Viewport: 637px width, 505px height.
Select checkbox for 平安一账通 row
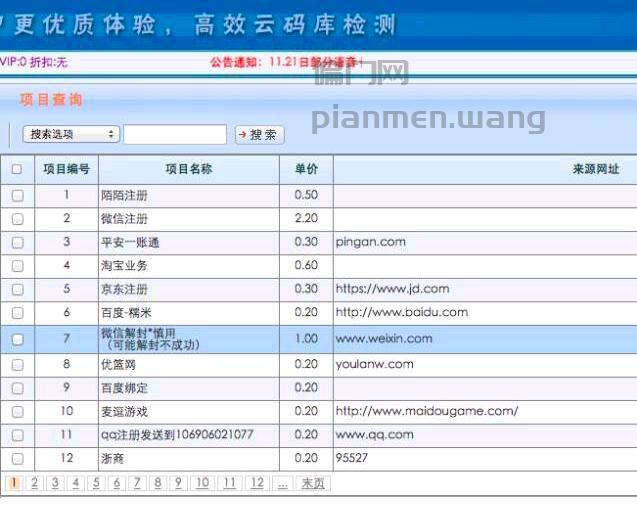17,243
